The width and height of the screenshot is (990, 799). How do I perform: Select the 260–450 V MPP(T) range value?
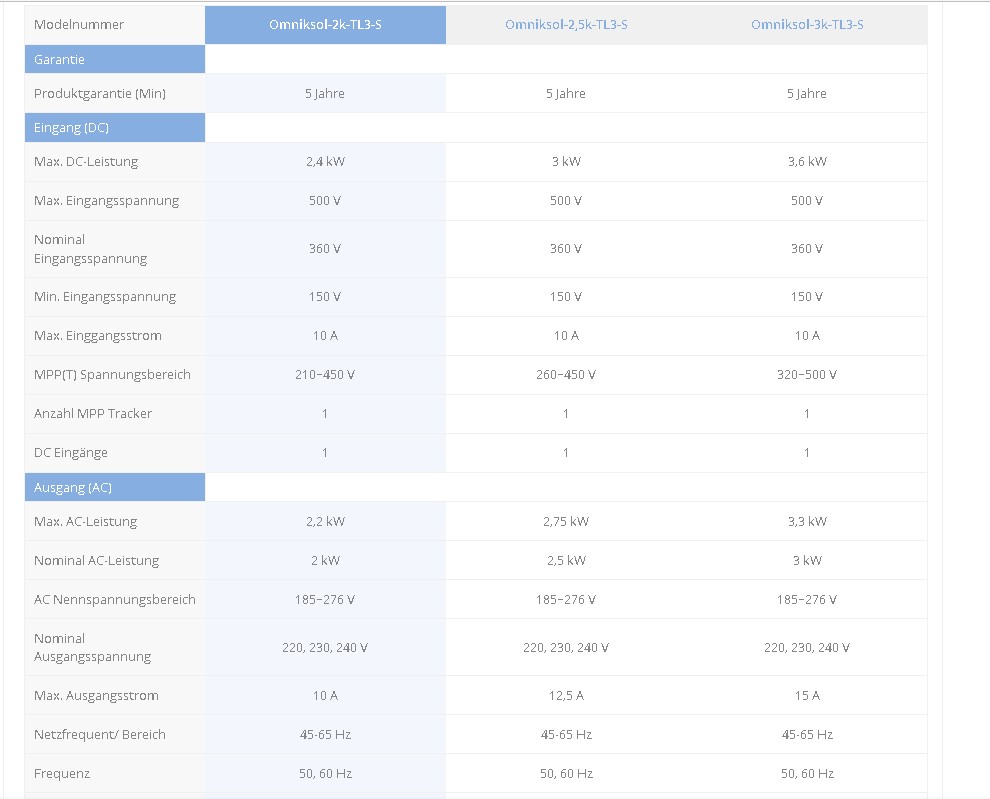(x=566, y=375)
